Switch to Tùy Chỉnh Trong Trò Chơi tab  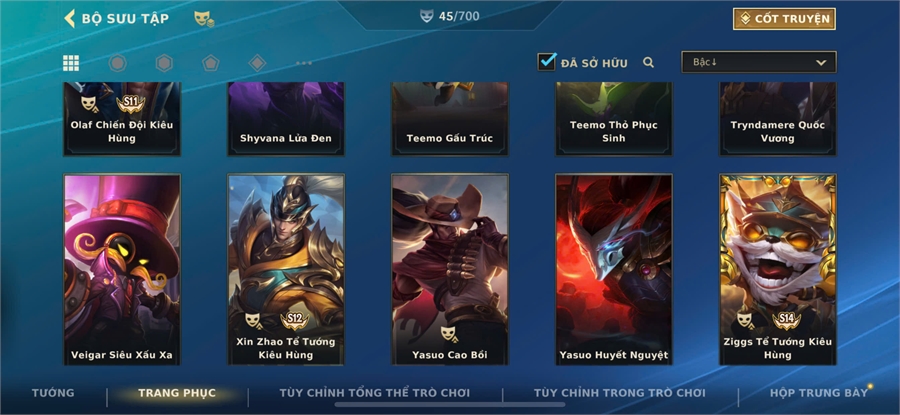[619, 393]
